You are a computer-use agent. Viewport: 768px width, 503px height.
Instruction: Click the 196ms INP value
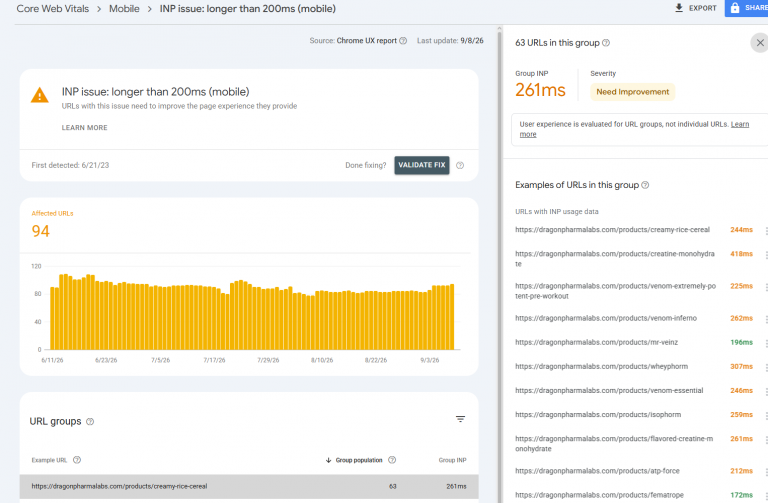[742, 342]
